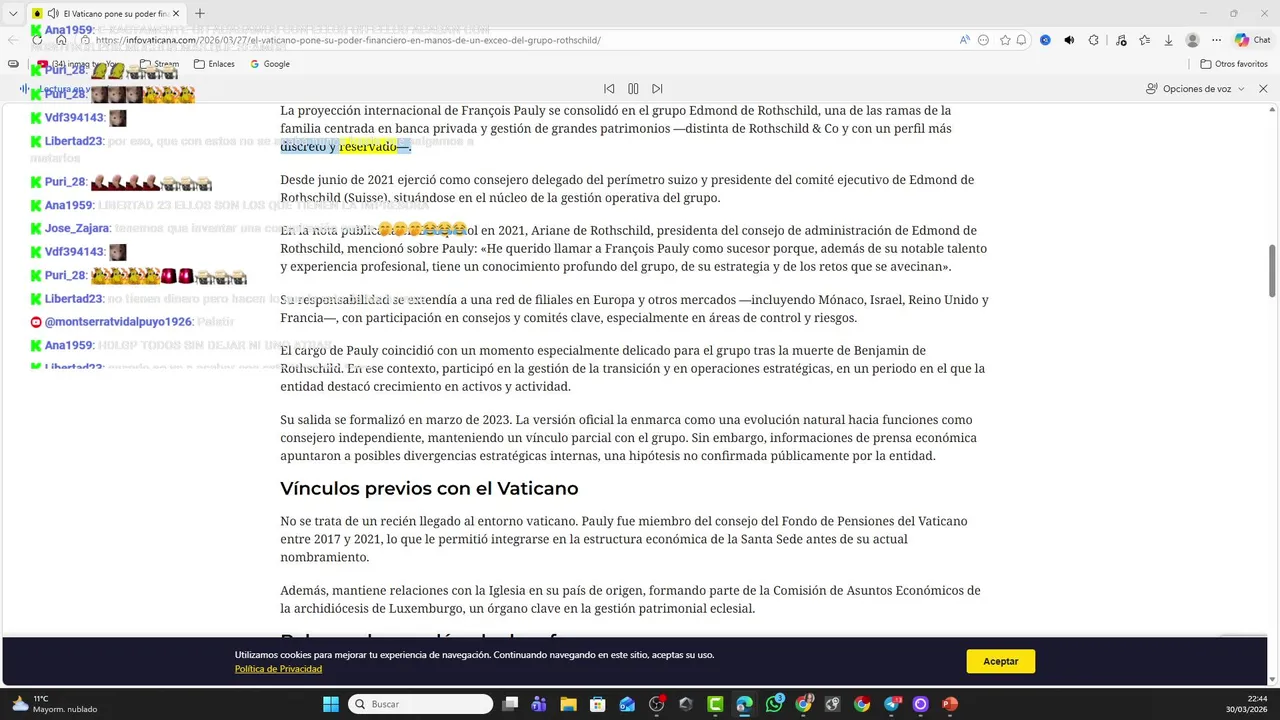Open the media control music note icon
1280x720 pixels.
(1119, 40)
